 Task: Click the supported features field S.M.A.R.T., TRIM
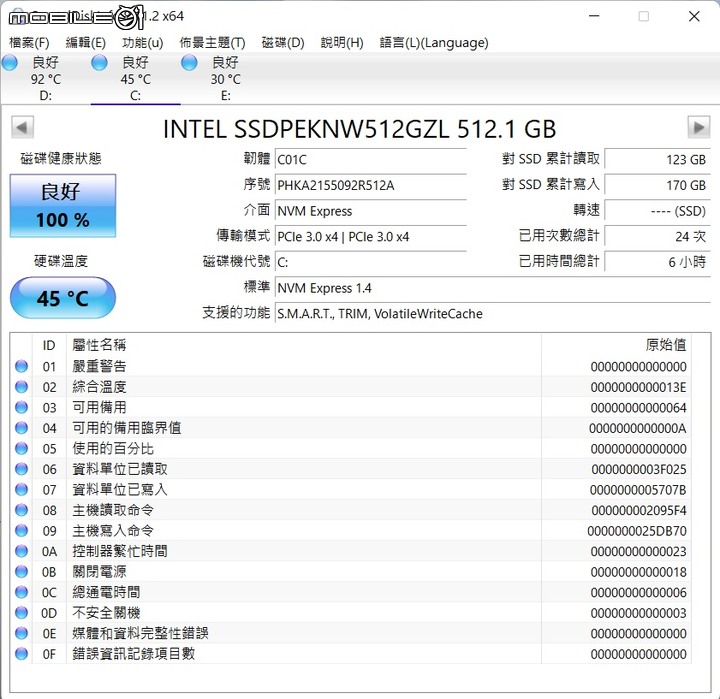(493, 314)
